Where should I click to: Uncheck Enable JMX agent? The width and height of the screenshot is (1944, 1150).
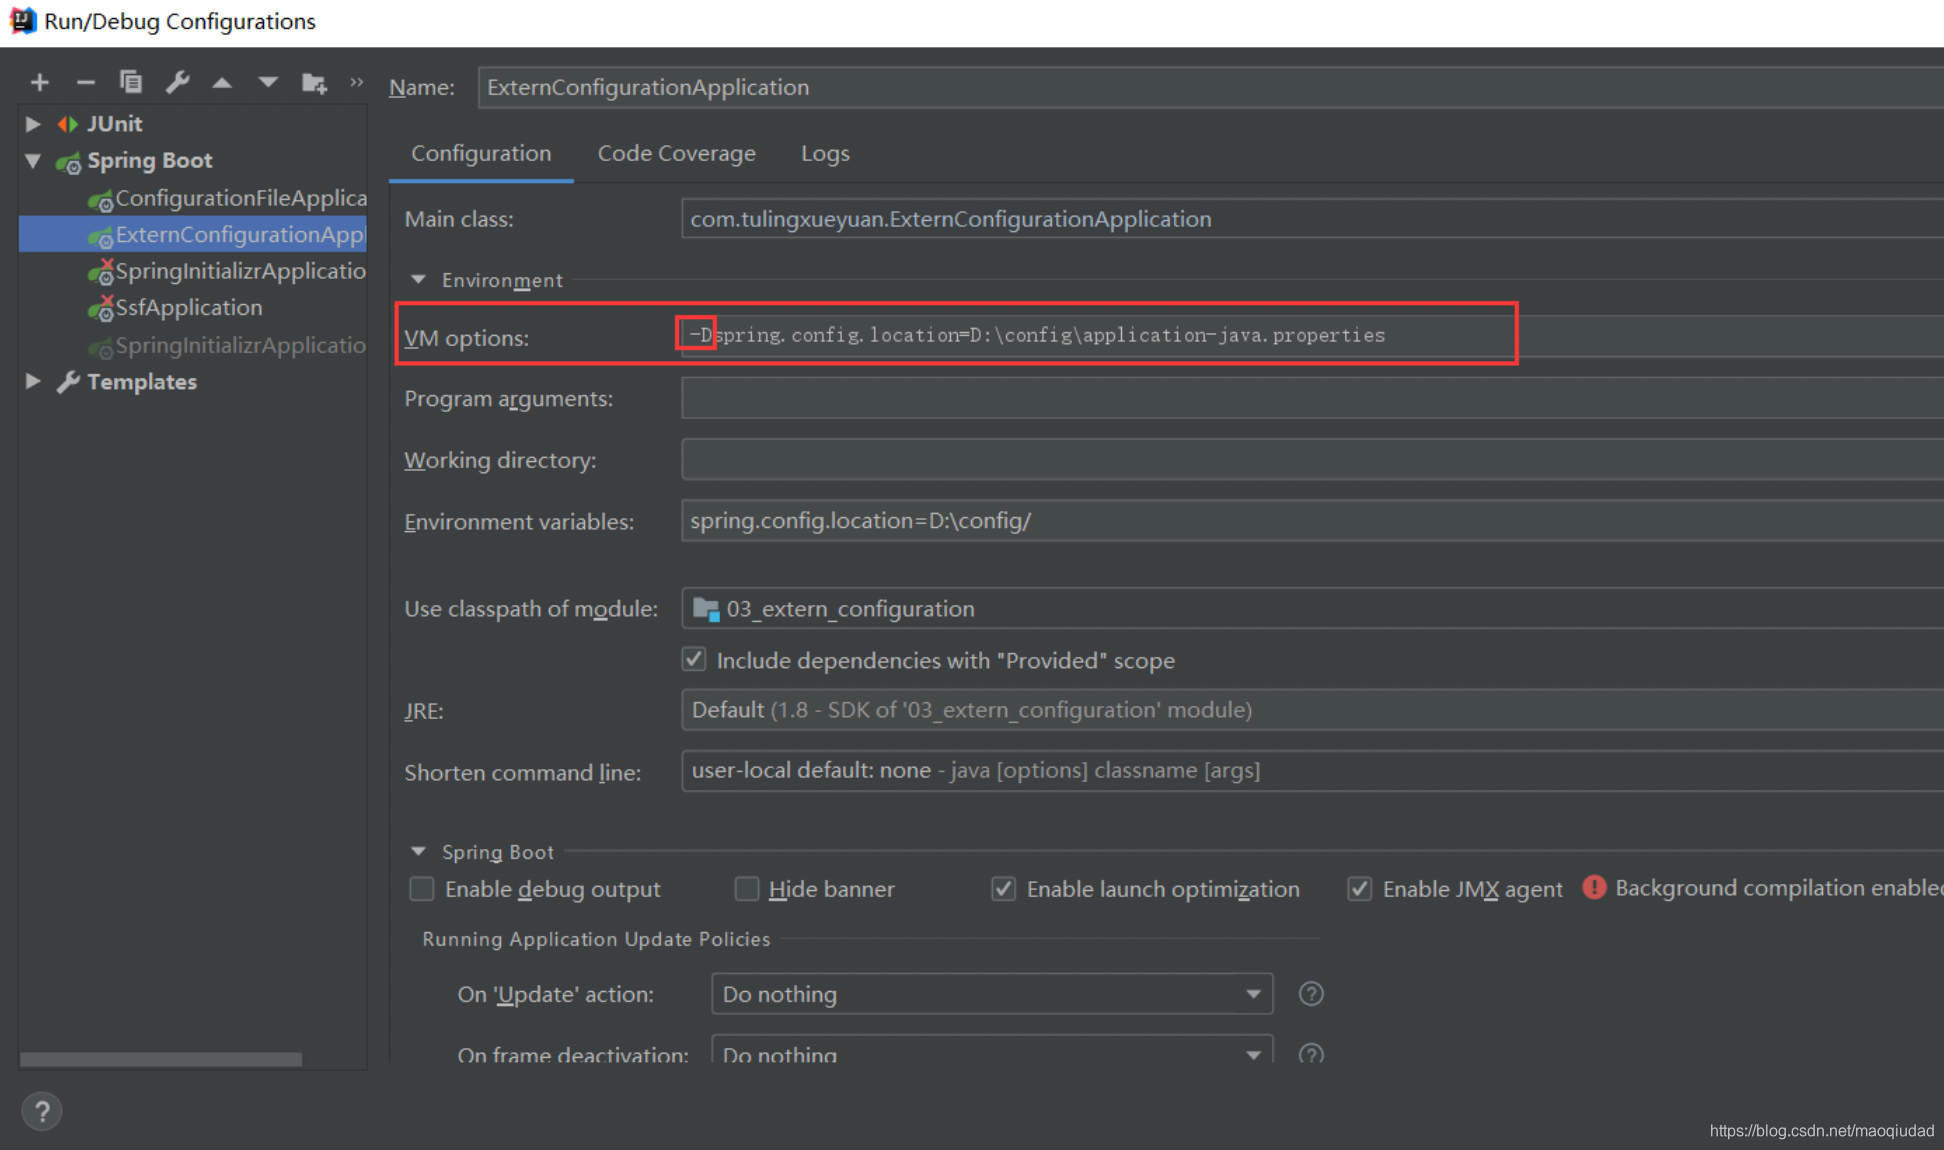pos(1359,889)
